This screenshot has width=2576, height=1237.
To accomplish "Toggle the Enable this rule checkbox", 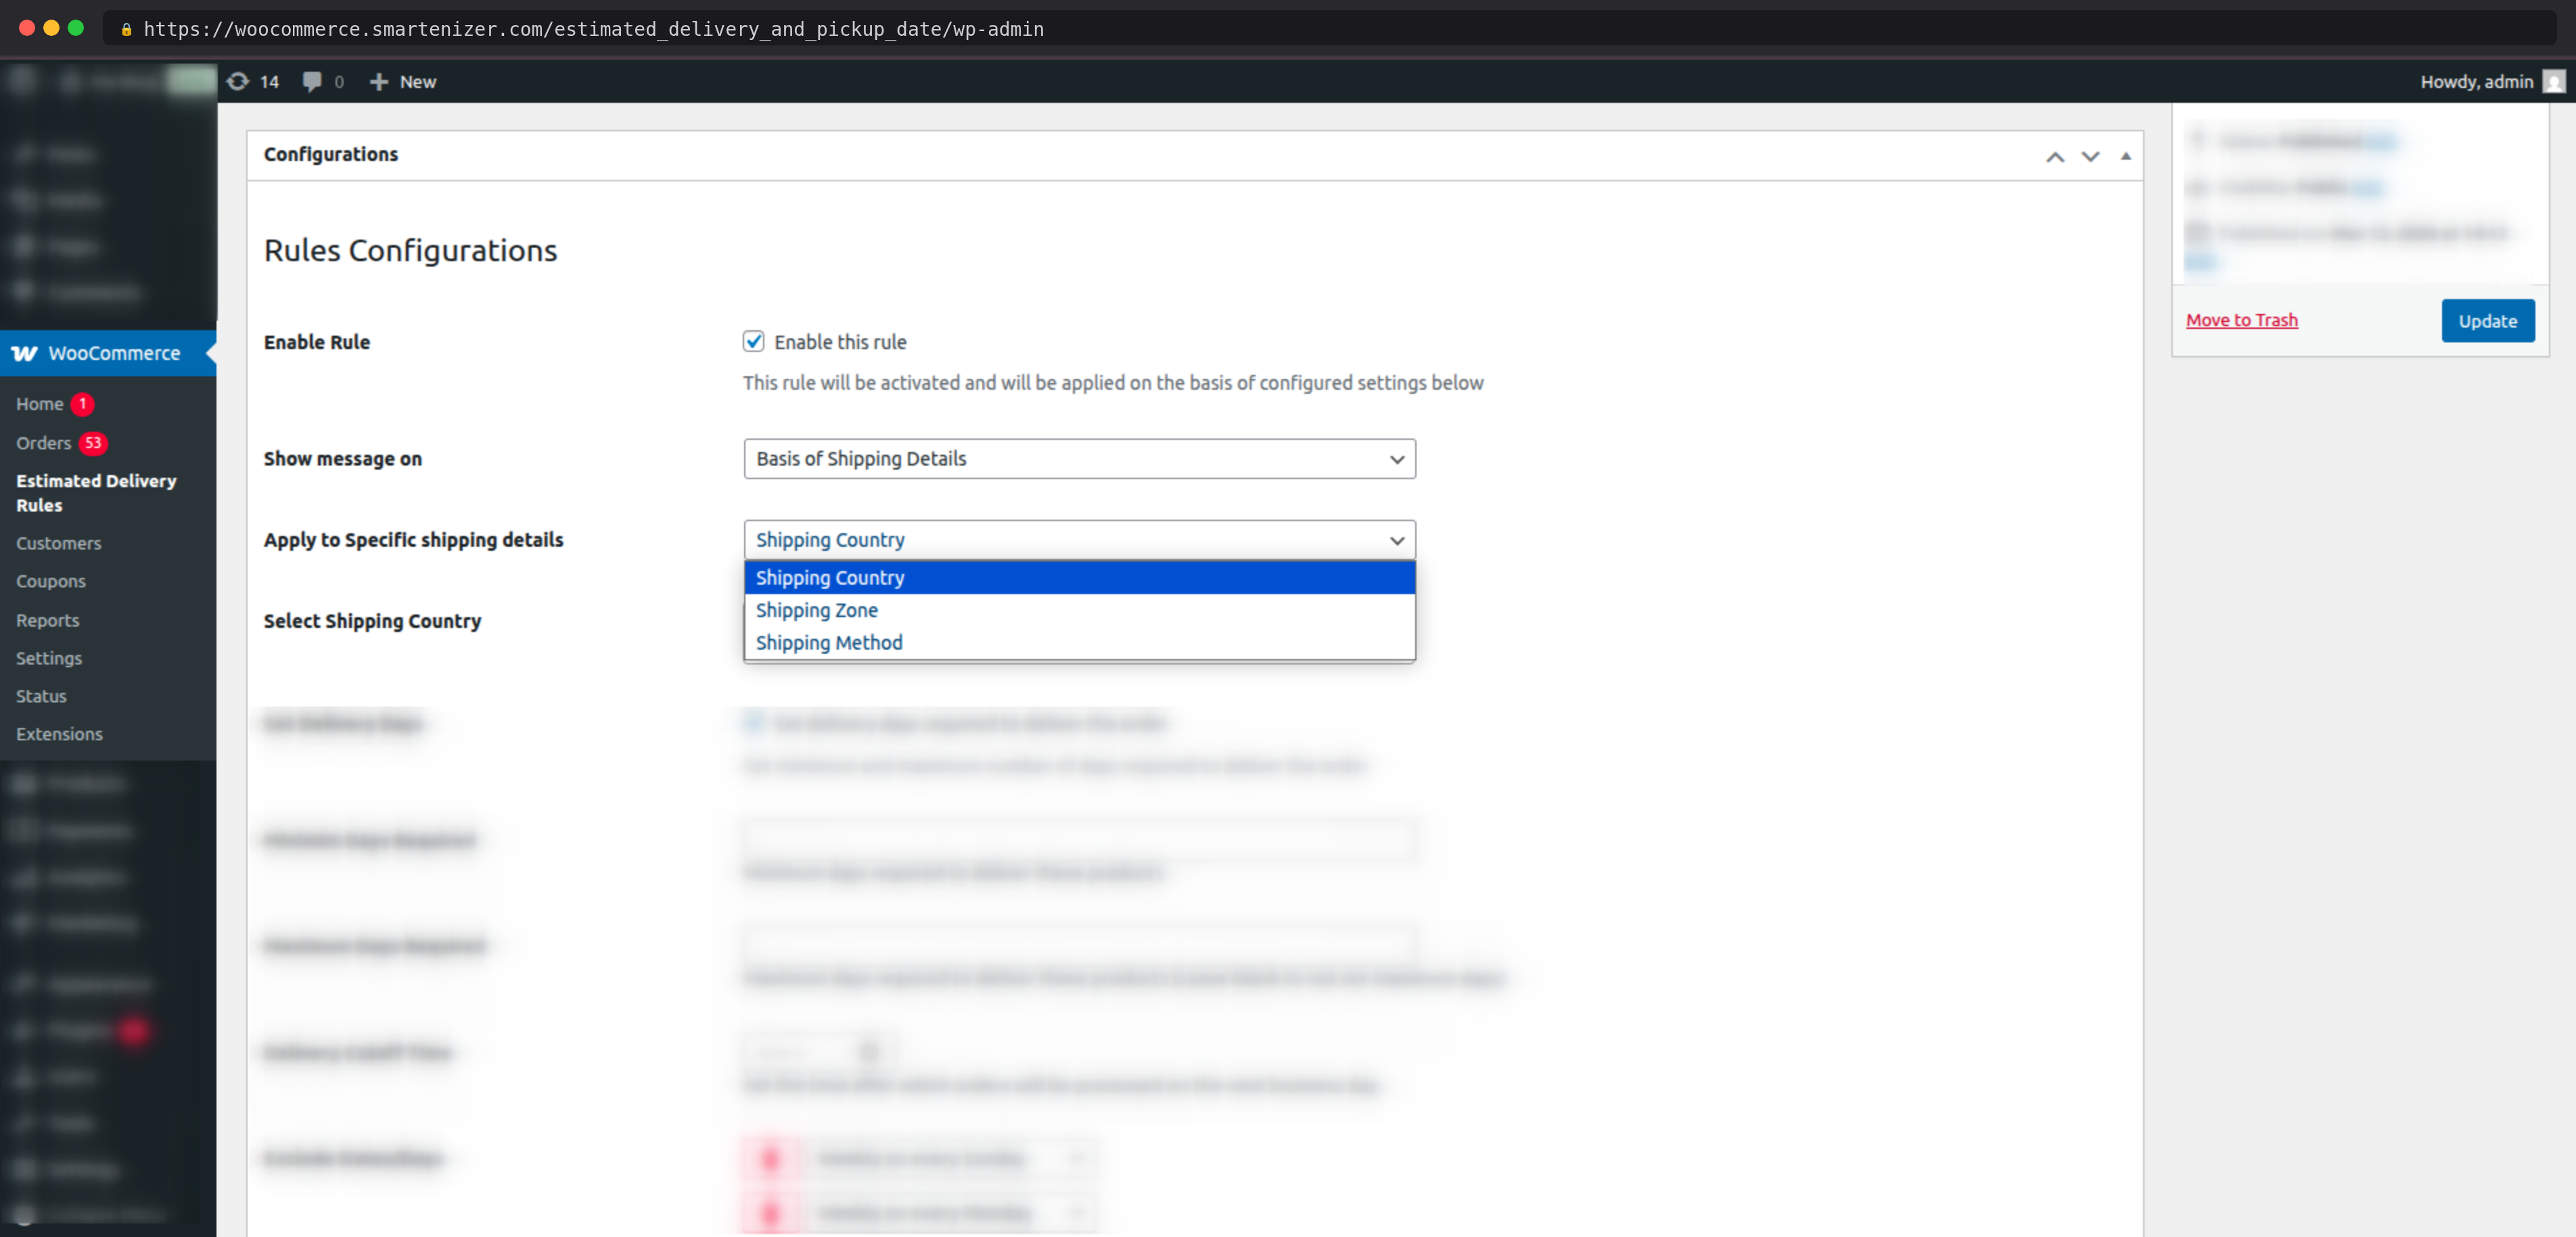I will click(753, 342).
